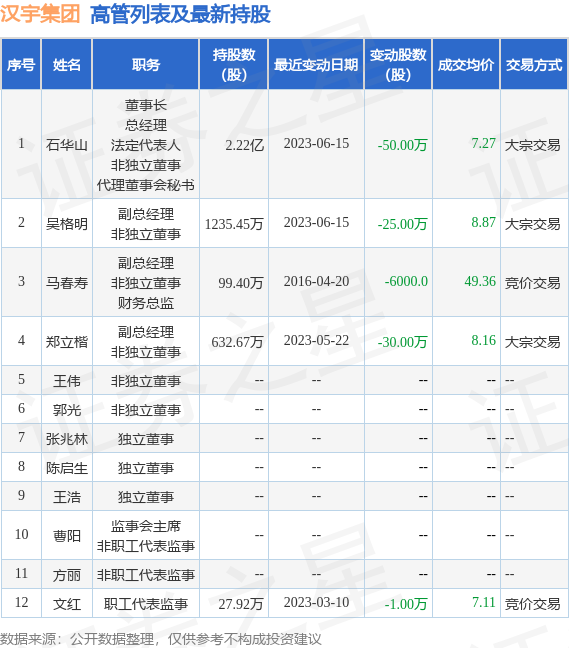Viewport: 569px width, 648px height.
Task: Click the 监事会主席 position text
Action: (146, 526)
